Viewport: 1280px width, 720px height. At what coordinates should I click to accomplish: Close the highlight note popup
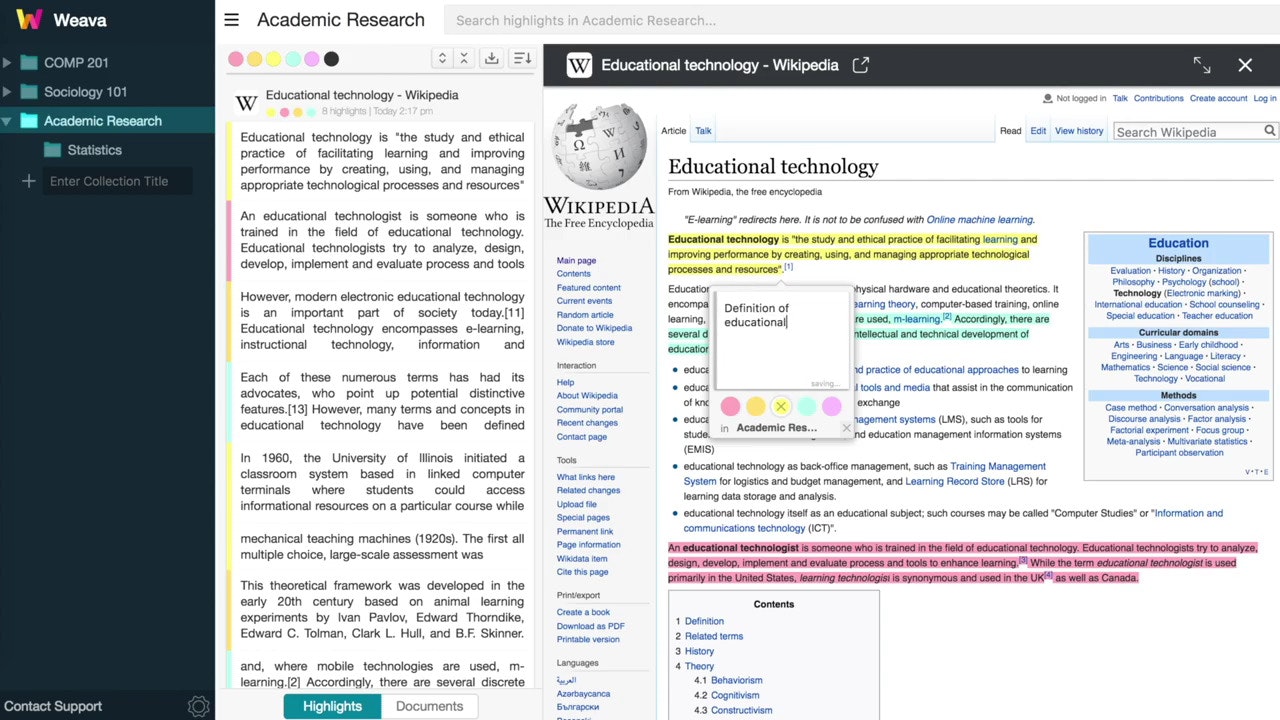click(847, 428)
